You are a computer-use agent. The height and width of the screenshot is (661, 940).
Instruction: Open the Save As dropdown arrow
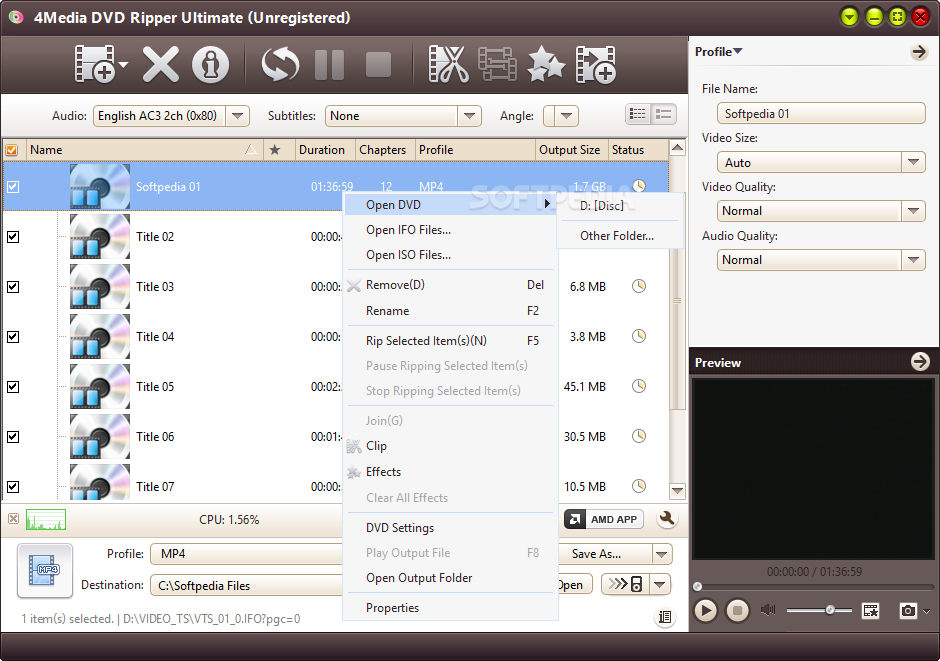pyautogui.click(x=661, y=554)
